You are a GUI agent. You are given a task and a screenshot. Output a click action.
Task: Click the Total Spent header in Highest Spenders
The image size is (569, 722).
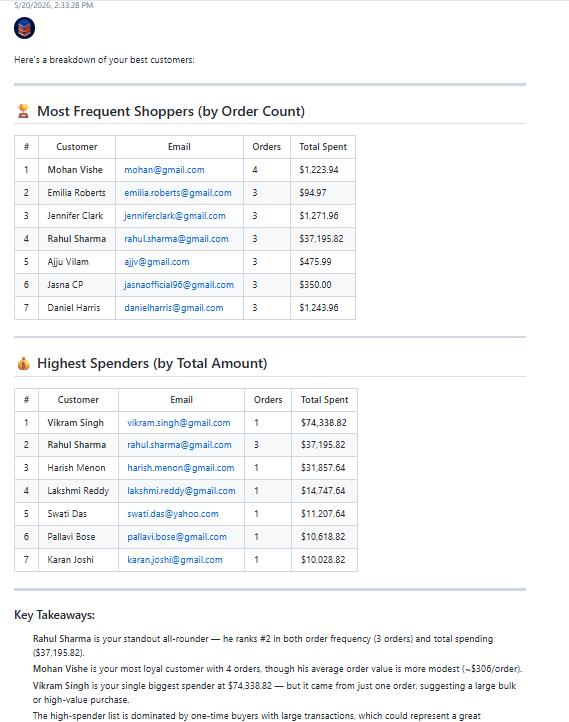tap(325, 400)
